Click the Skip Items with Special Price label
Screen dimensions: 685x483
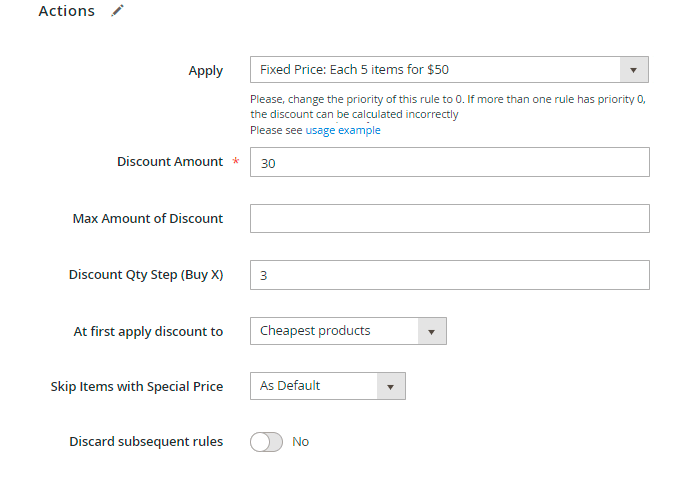[137, 386]
